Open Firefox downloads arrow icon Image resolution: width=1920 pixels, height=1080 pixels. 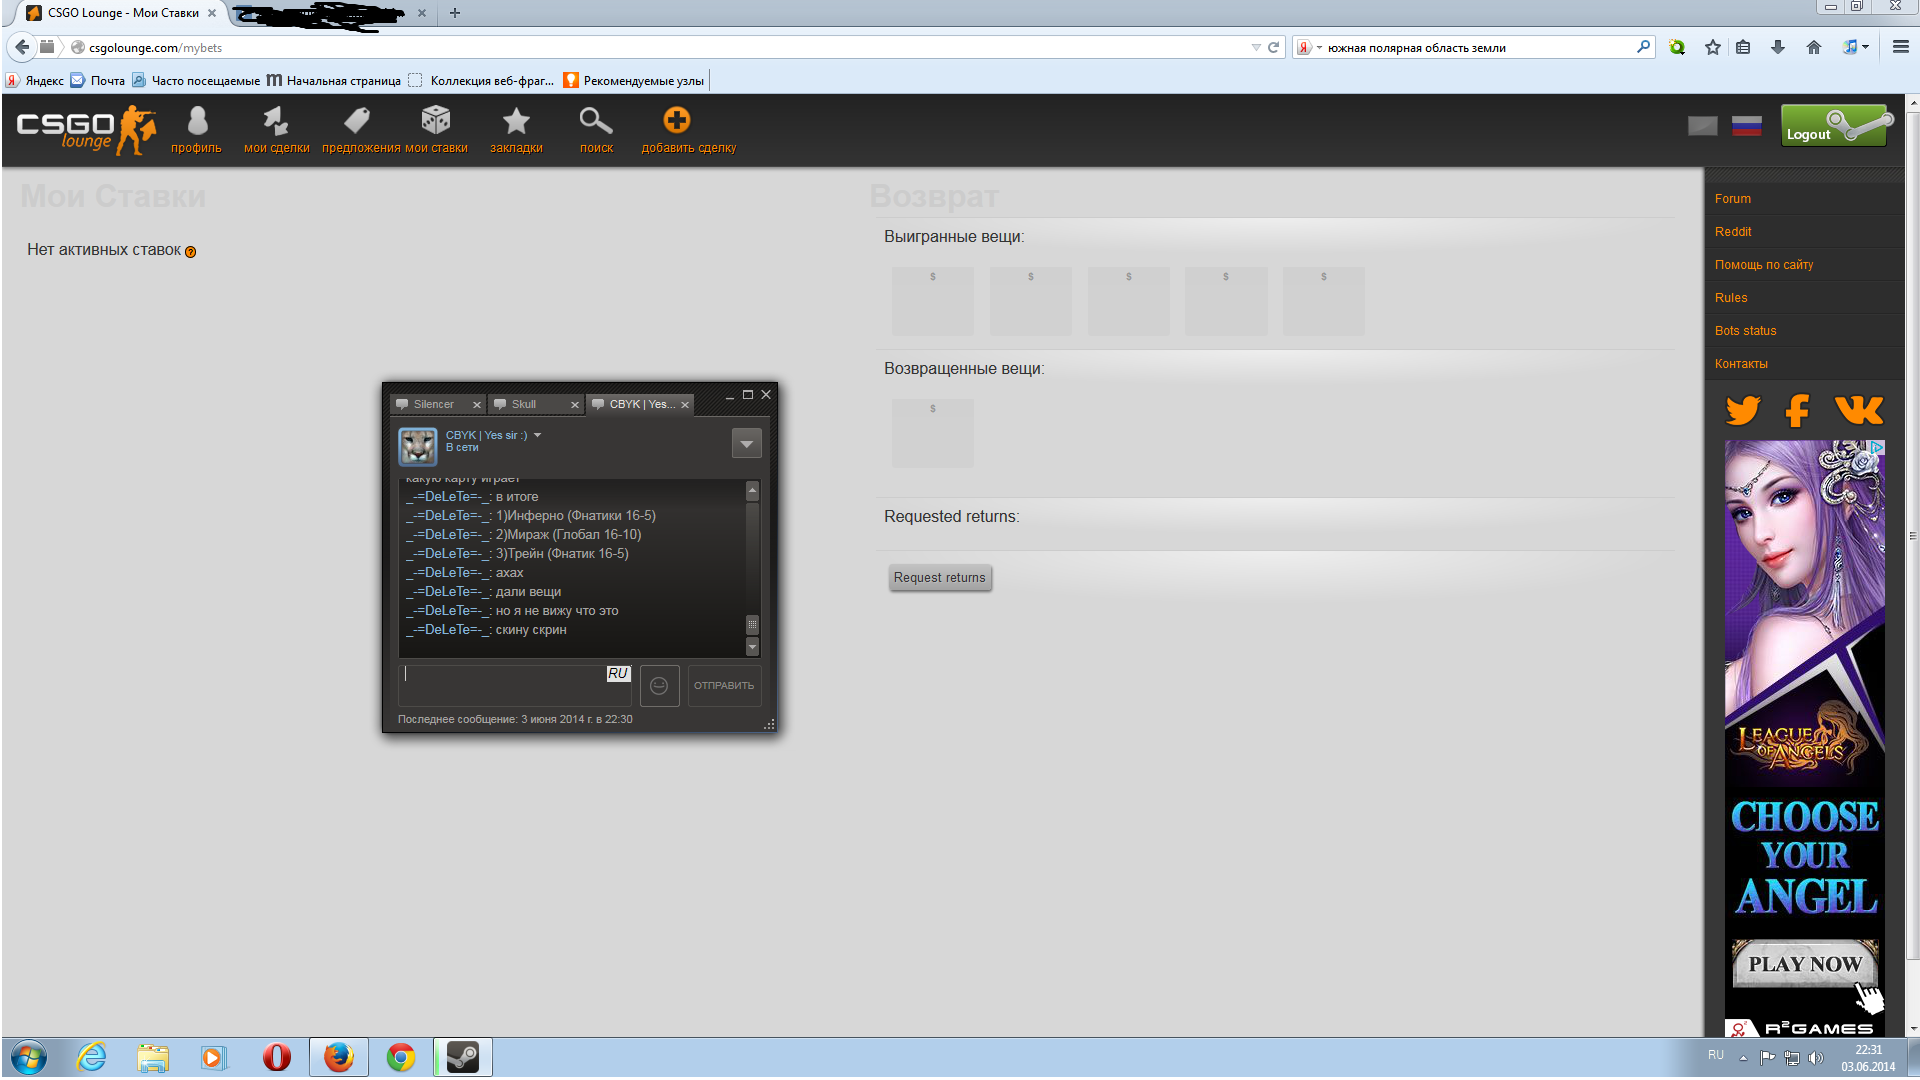click(1778, 47)
